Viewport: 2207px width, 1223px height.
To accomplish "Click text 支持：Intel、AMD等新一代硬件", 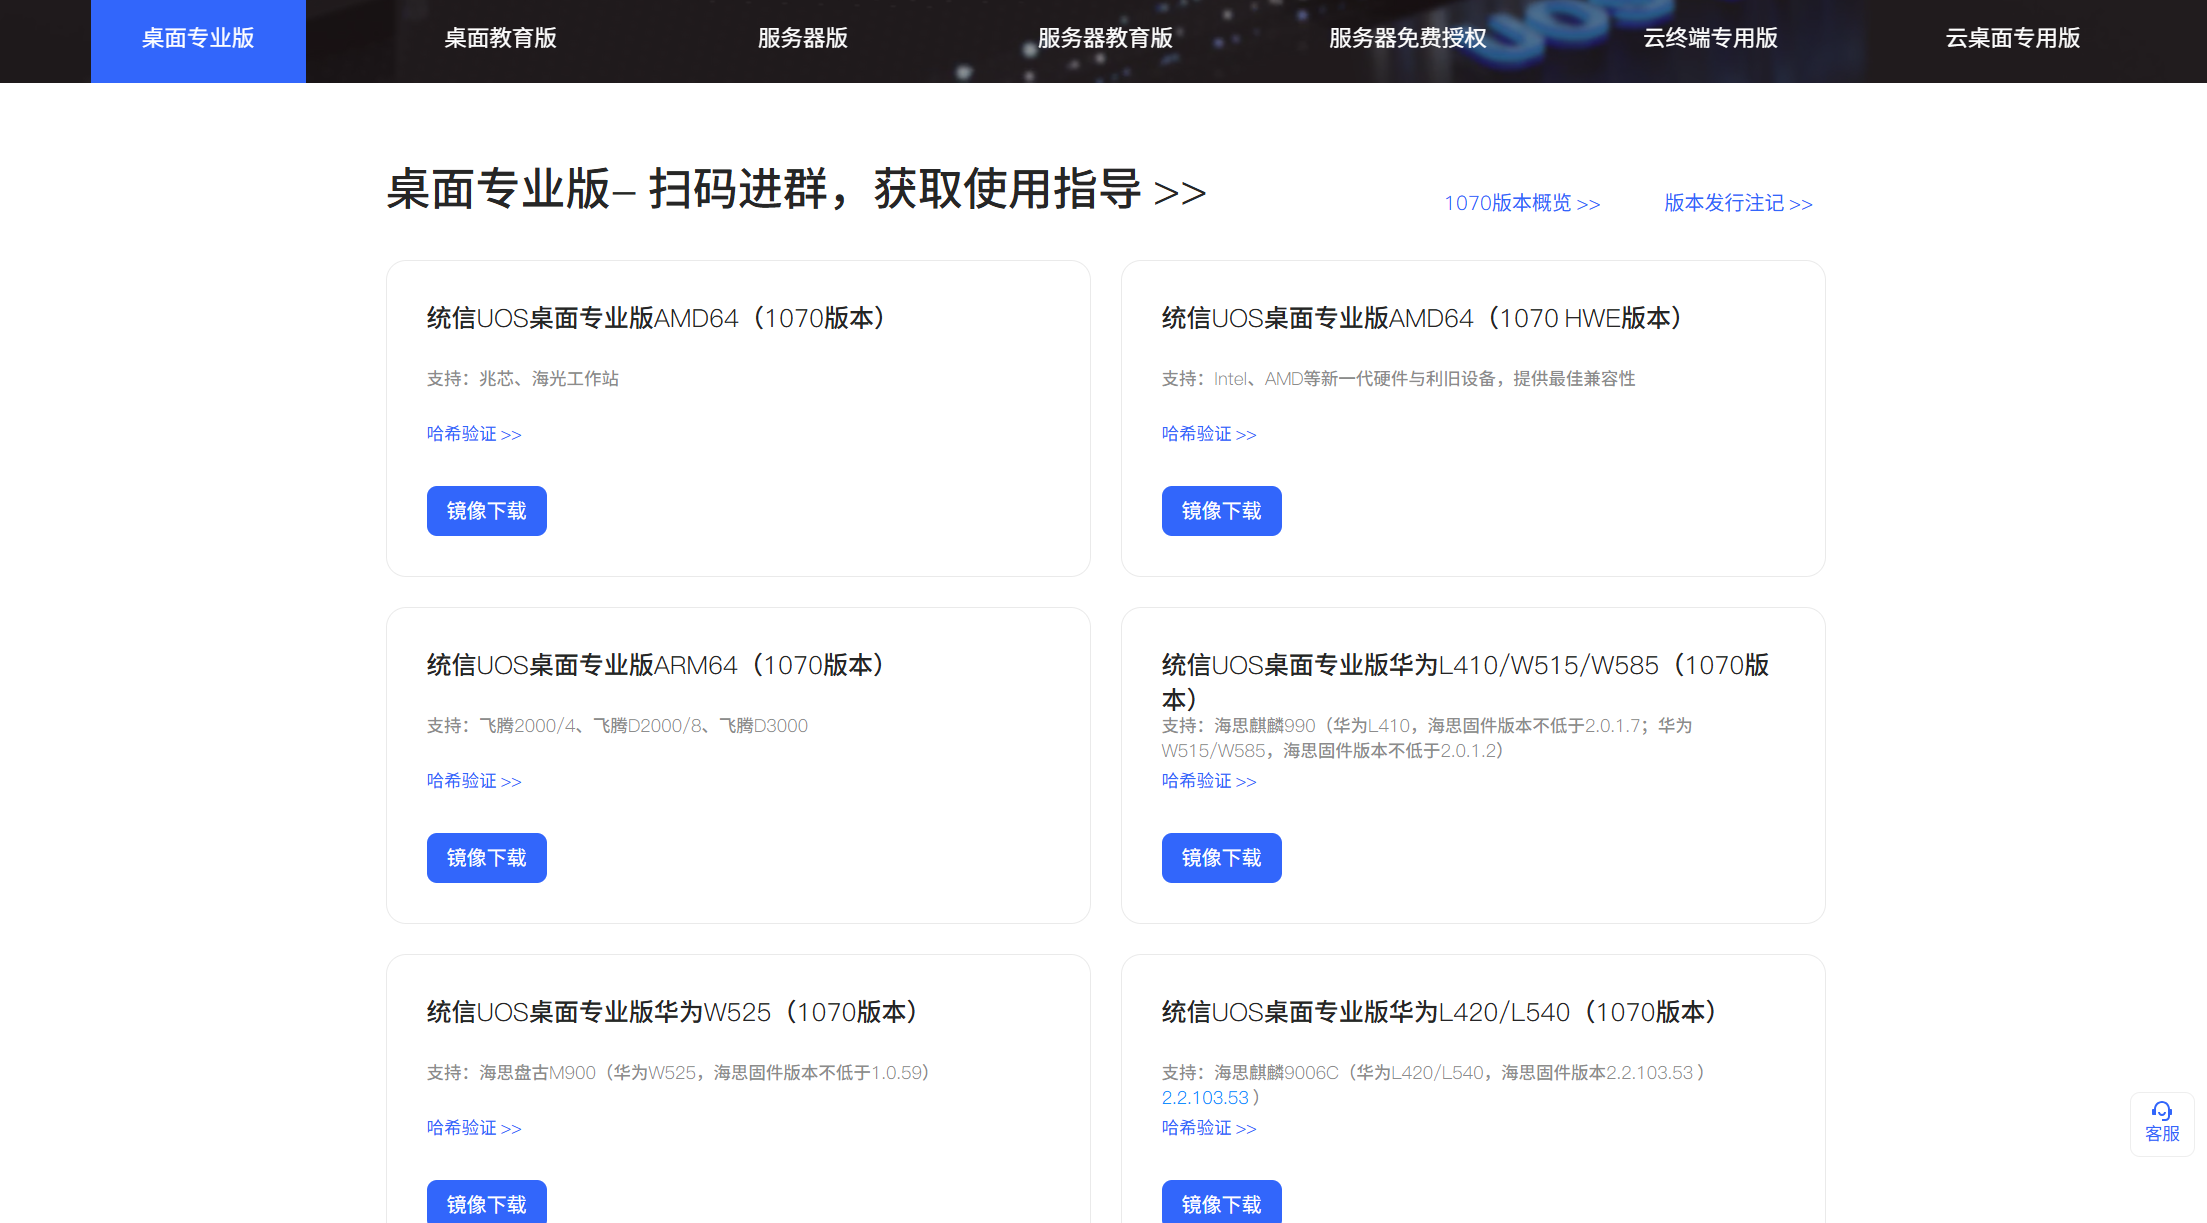I will [1399, 378].
